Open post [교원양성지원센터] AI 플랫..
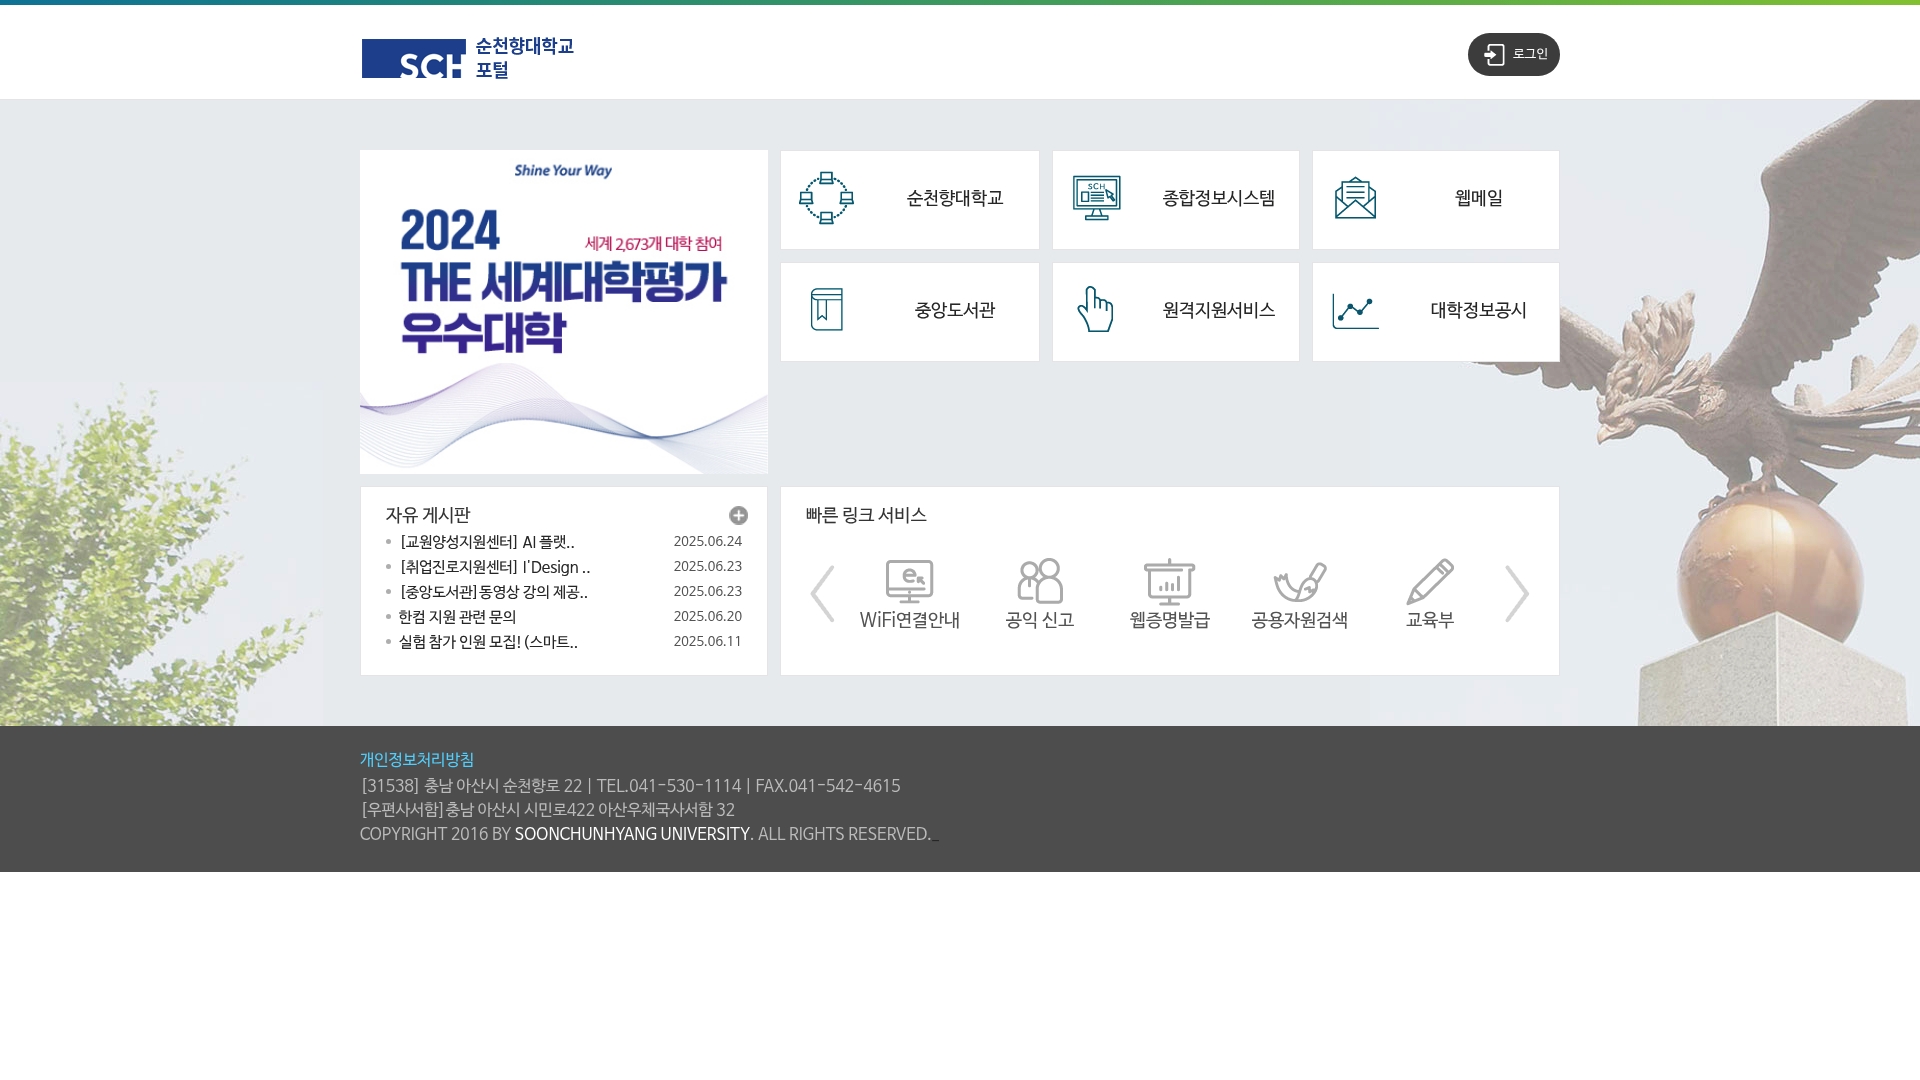Viewport: 1920px width, 1080px height. (487, 542)
